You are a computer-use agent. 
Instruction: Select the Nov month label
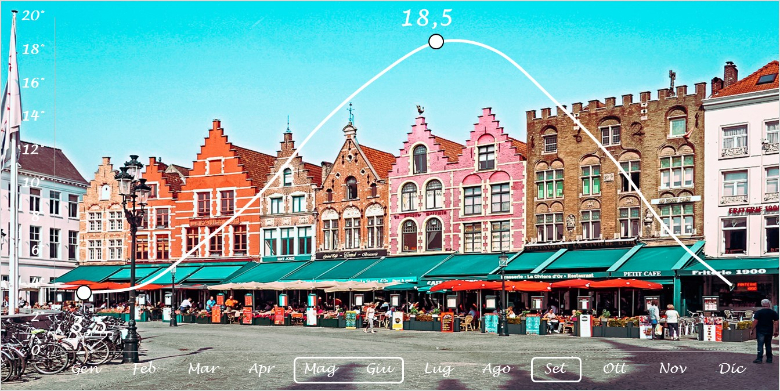click(673, 369)
